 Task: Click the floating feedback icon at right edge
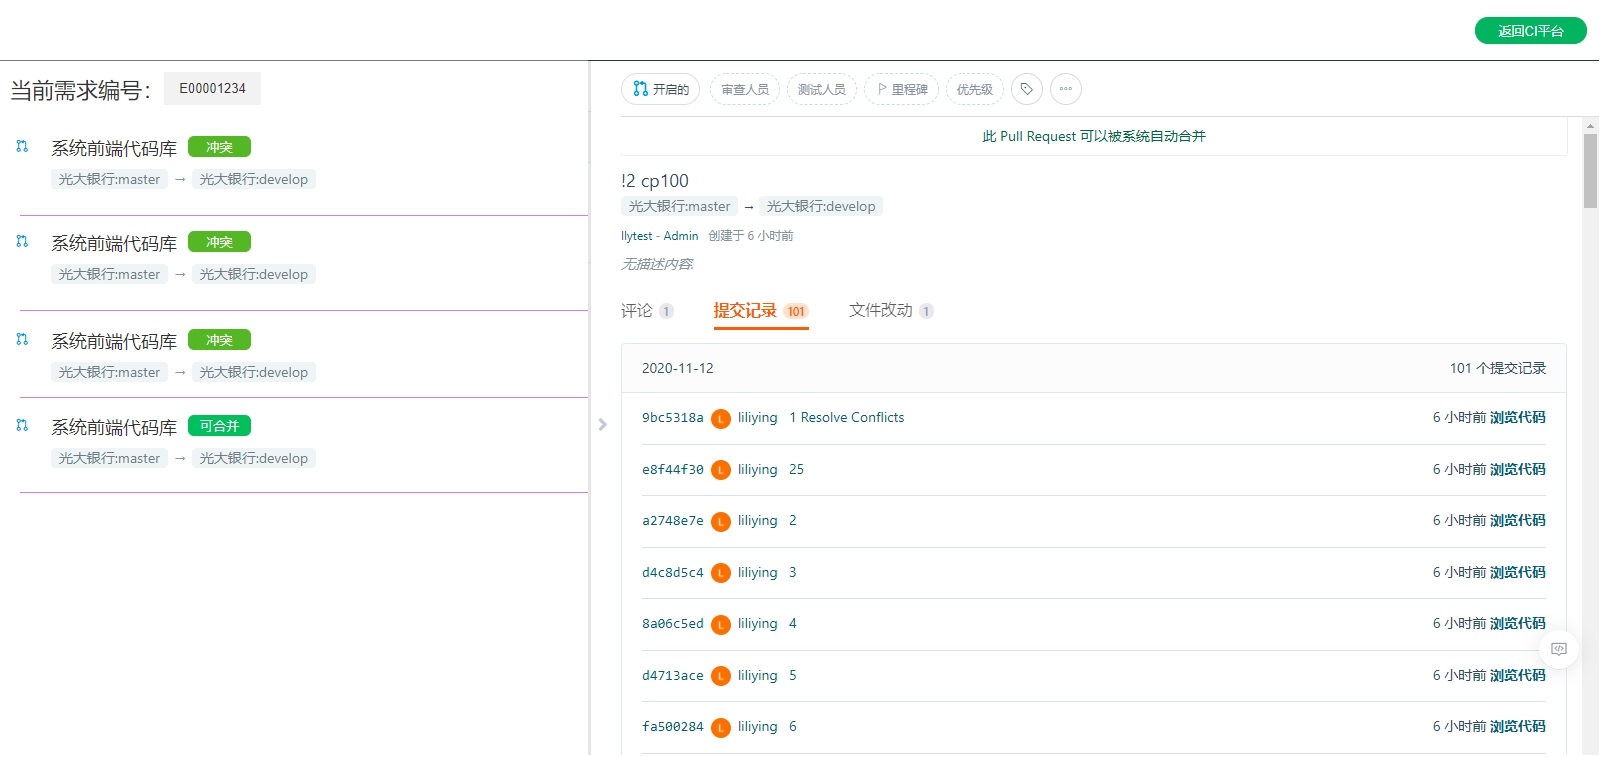pyautogui.click(x=1558, y=649)
